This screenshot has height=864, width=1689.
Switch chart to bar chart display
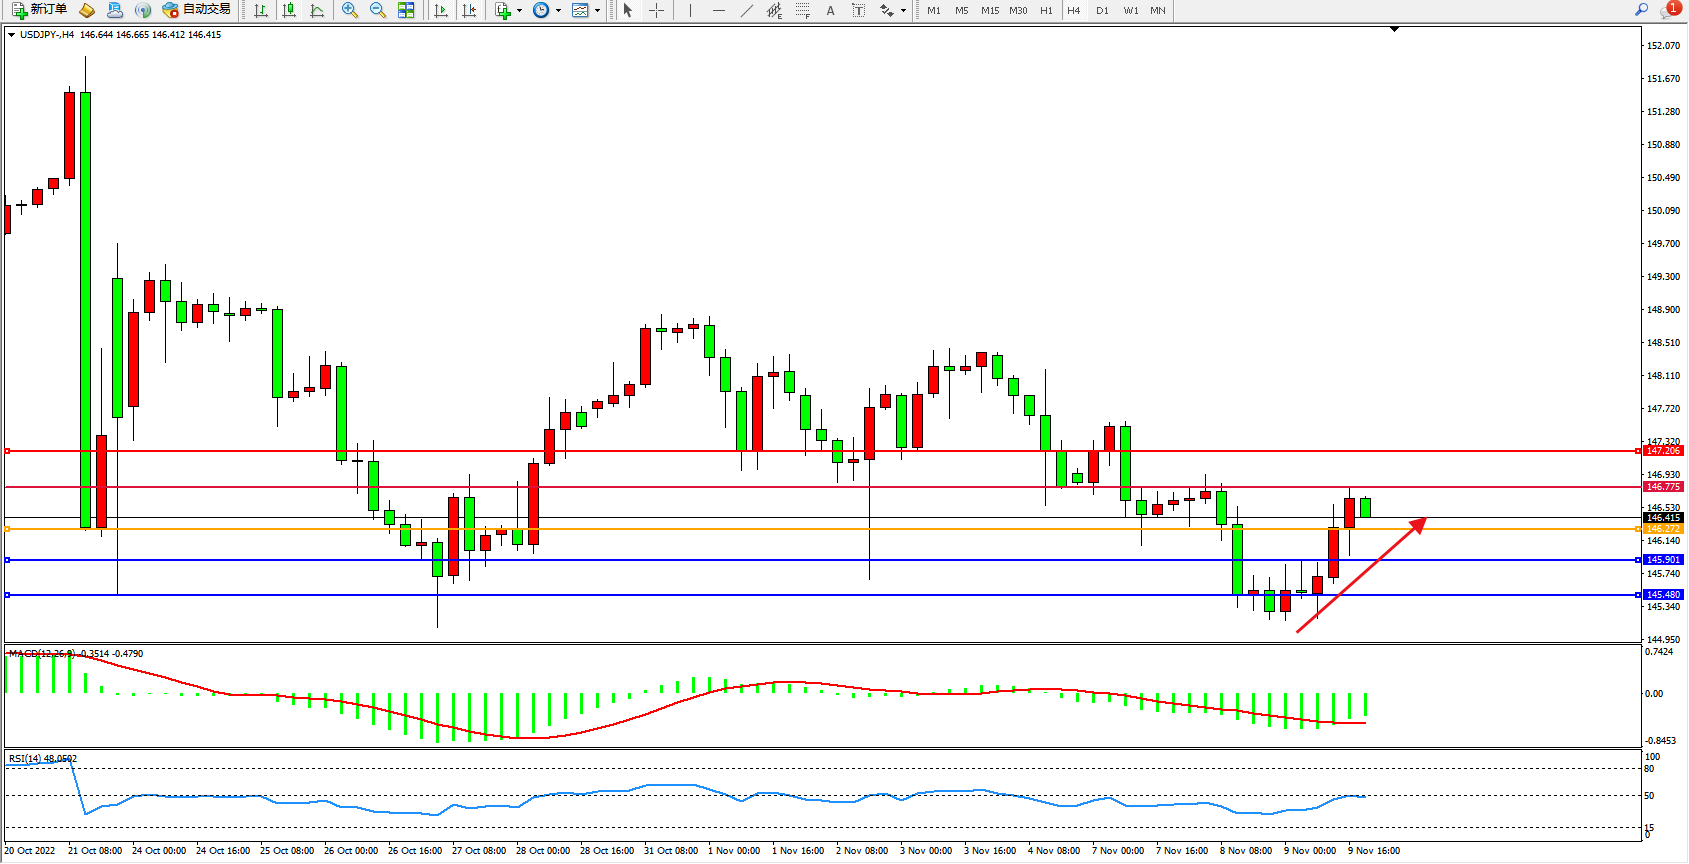coord(261,10)
